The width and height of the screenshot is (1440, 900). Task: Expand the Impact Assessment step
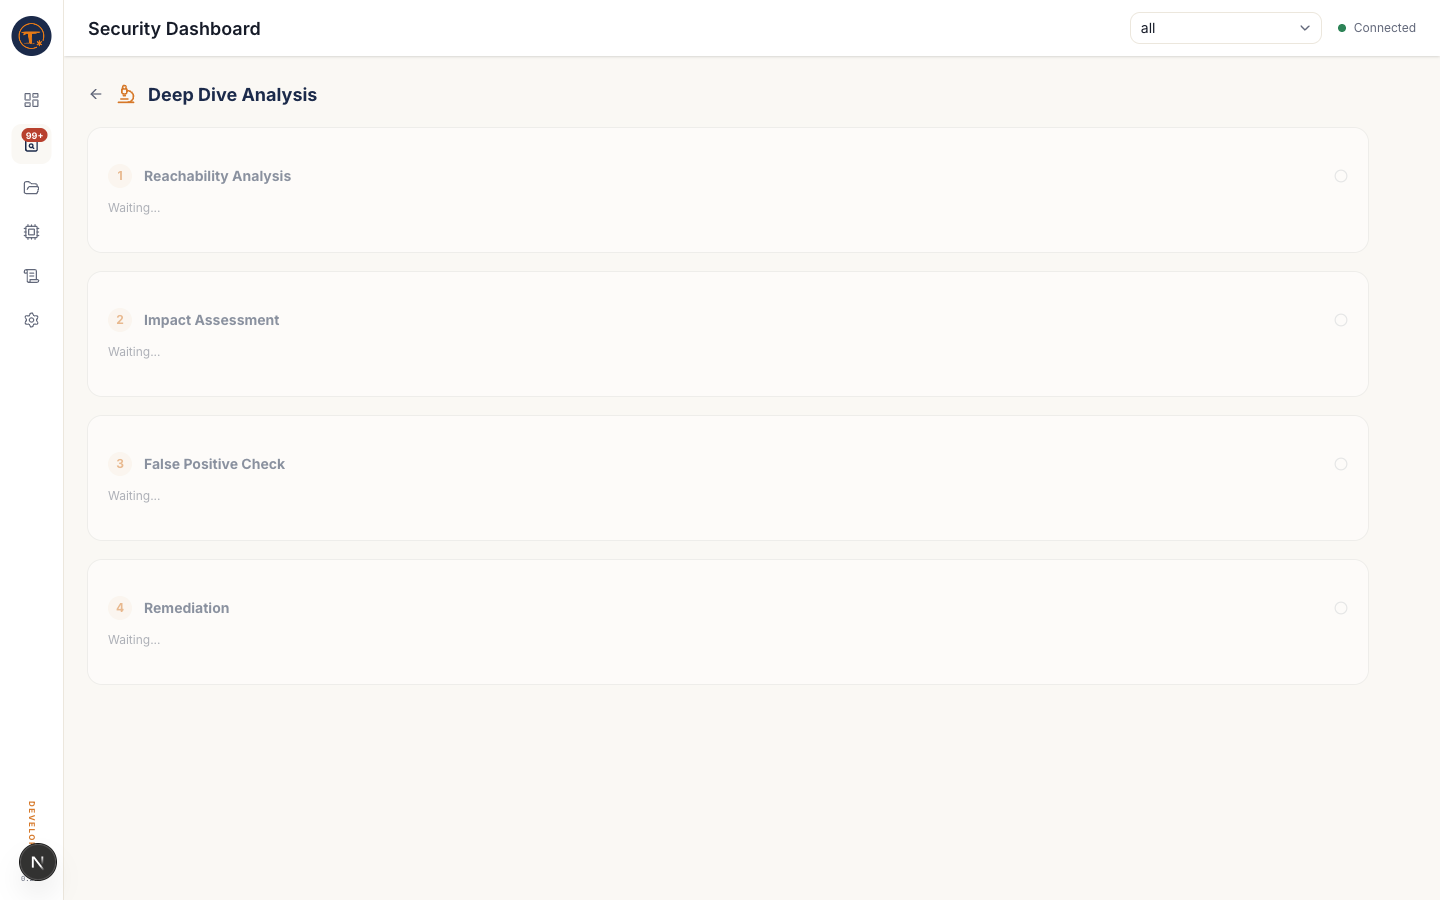click(x=211, y=320)
